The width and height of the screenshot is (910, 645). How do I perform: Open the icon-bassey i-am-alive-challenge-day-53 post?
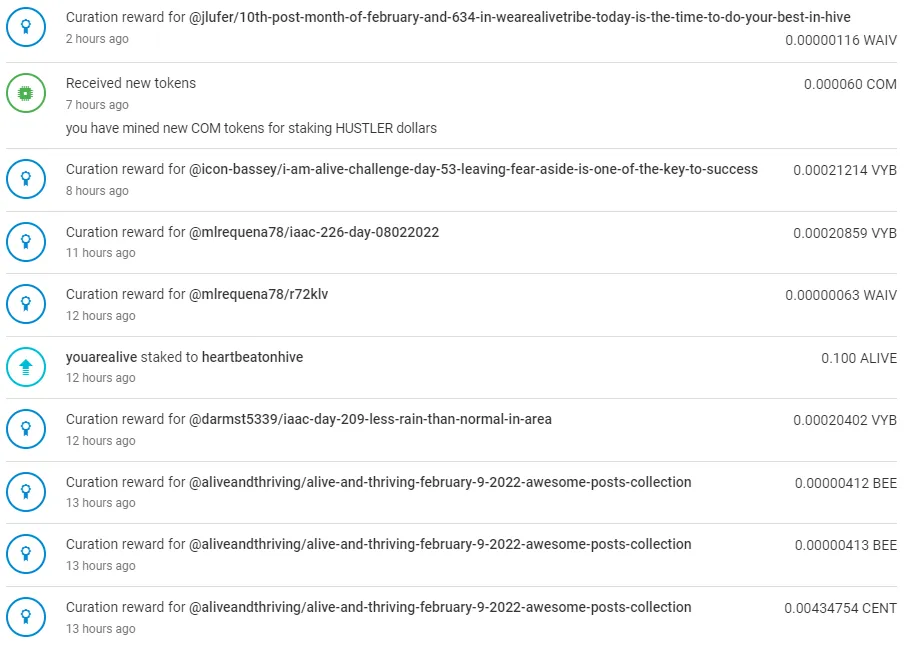(473, 169)
